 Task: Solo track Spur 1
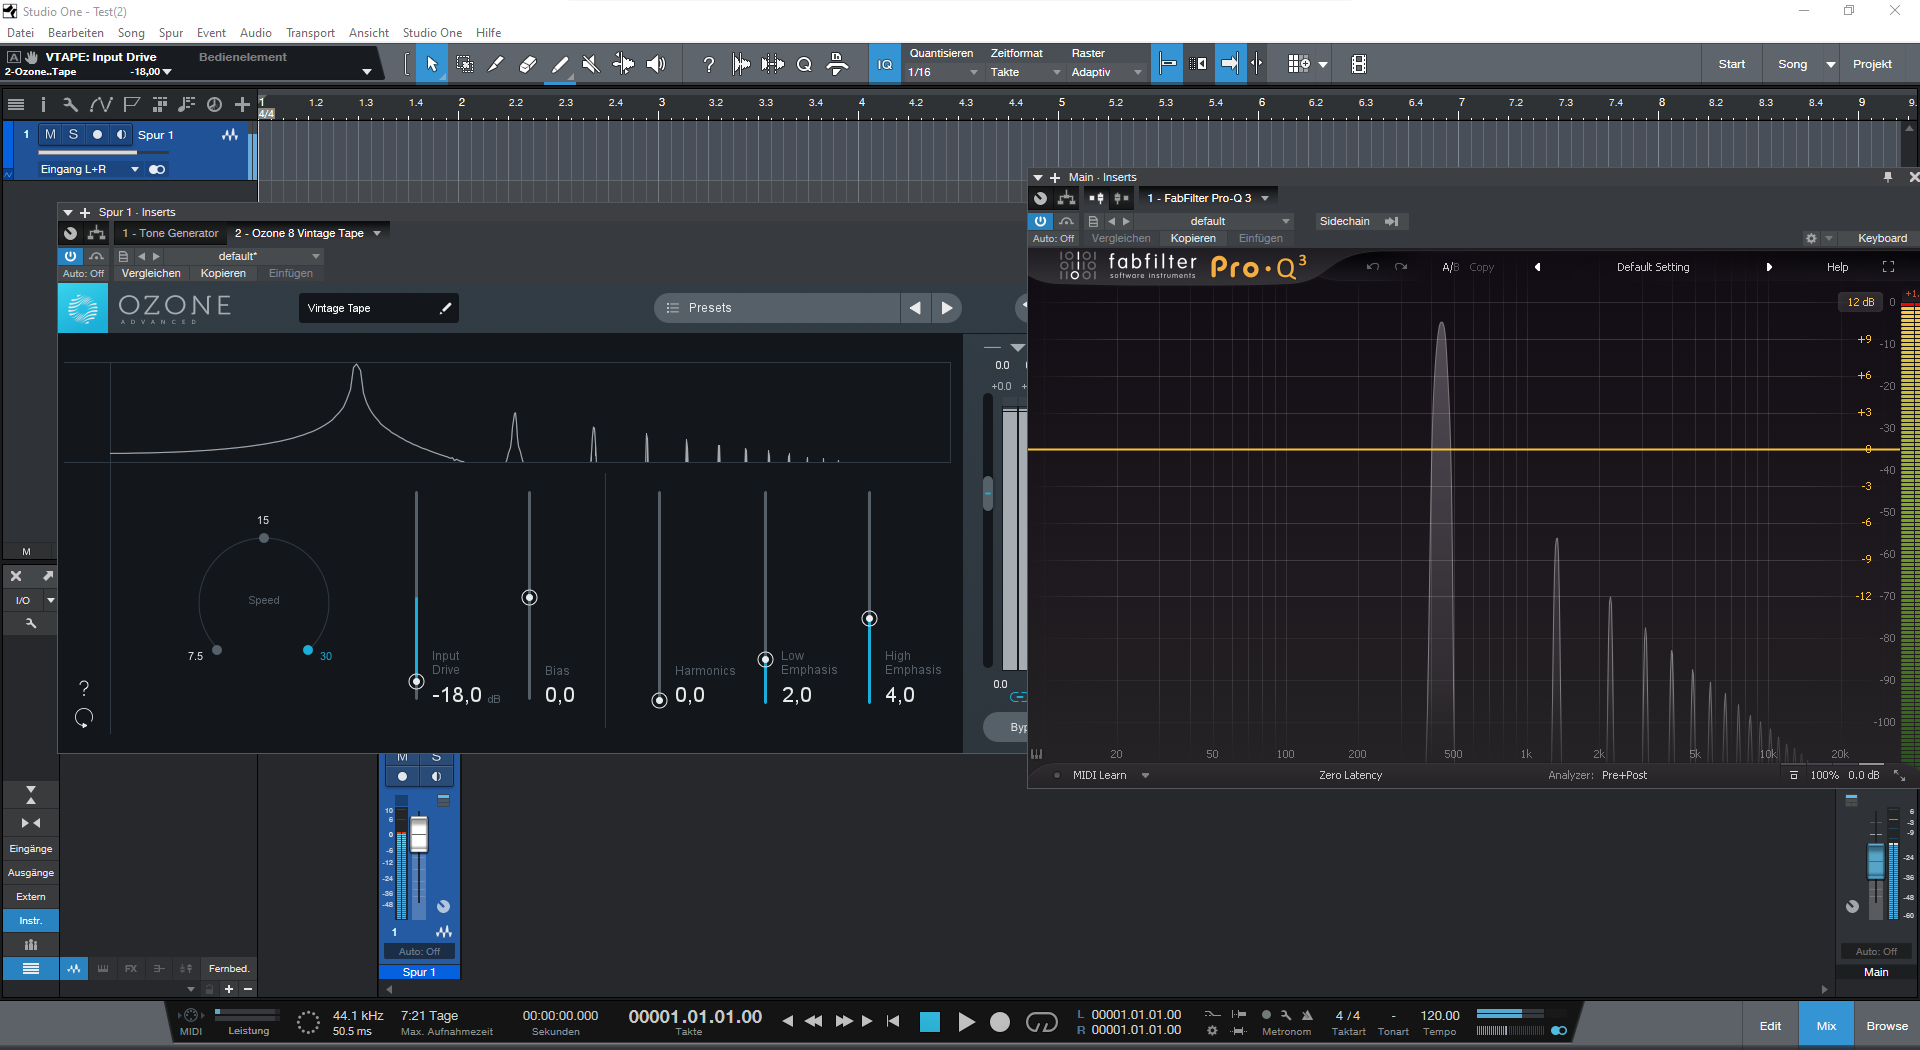point(73,134)
